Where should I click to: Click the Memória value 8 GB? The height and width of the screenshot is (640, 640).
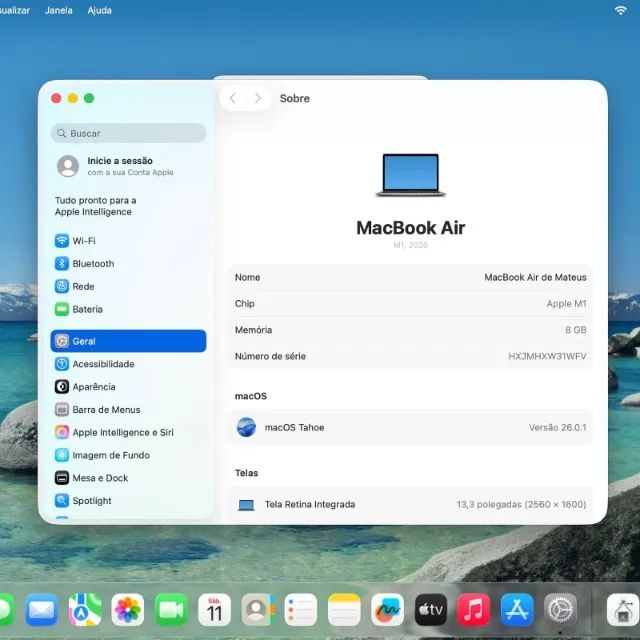tap(576, 330)
